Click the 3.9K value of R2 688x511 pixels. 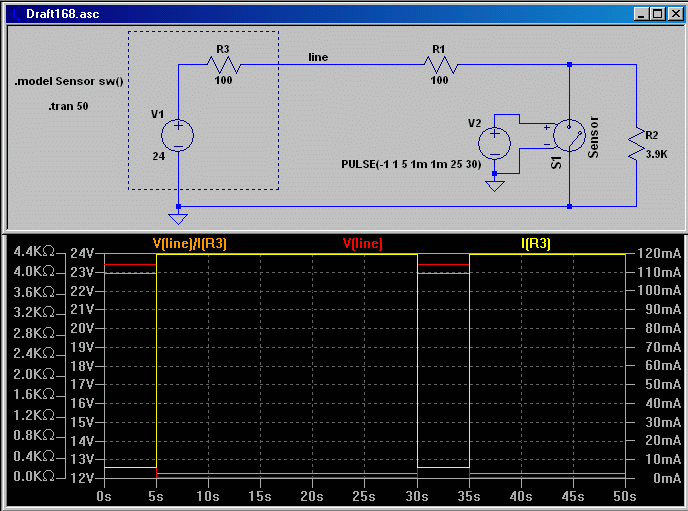point(656,154)
